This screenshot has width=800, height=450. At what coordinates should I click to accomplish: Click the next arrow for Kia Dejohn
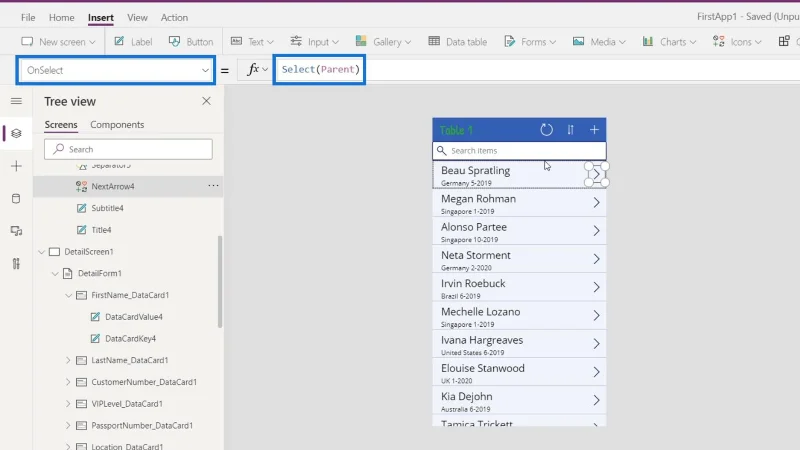pyautogui.click(x=596, y=401)
